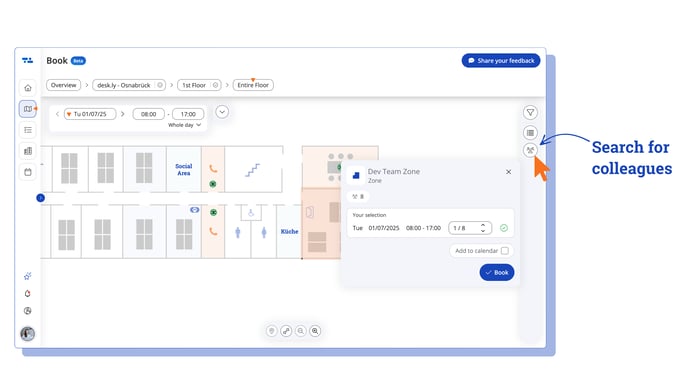Zoom in on the floor map
The image size is (688, 387).
[x=315, y=331]
